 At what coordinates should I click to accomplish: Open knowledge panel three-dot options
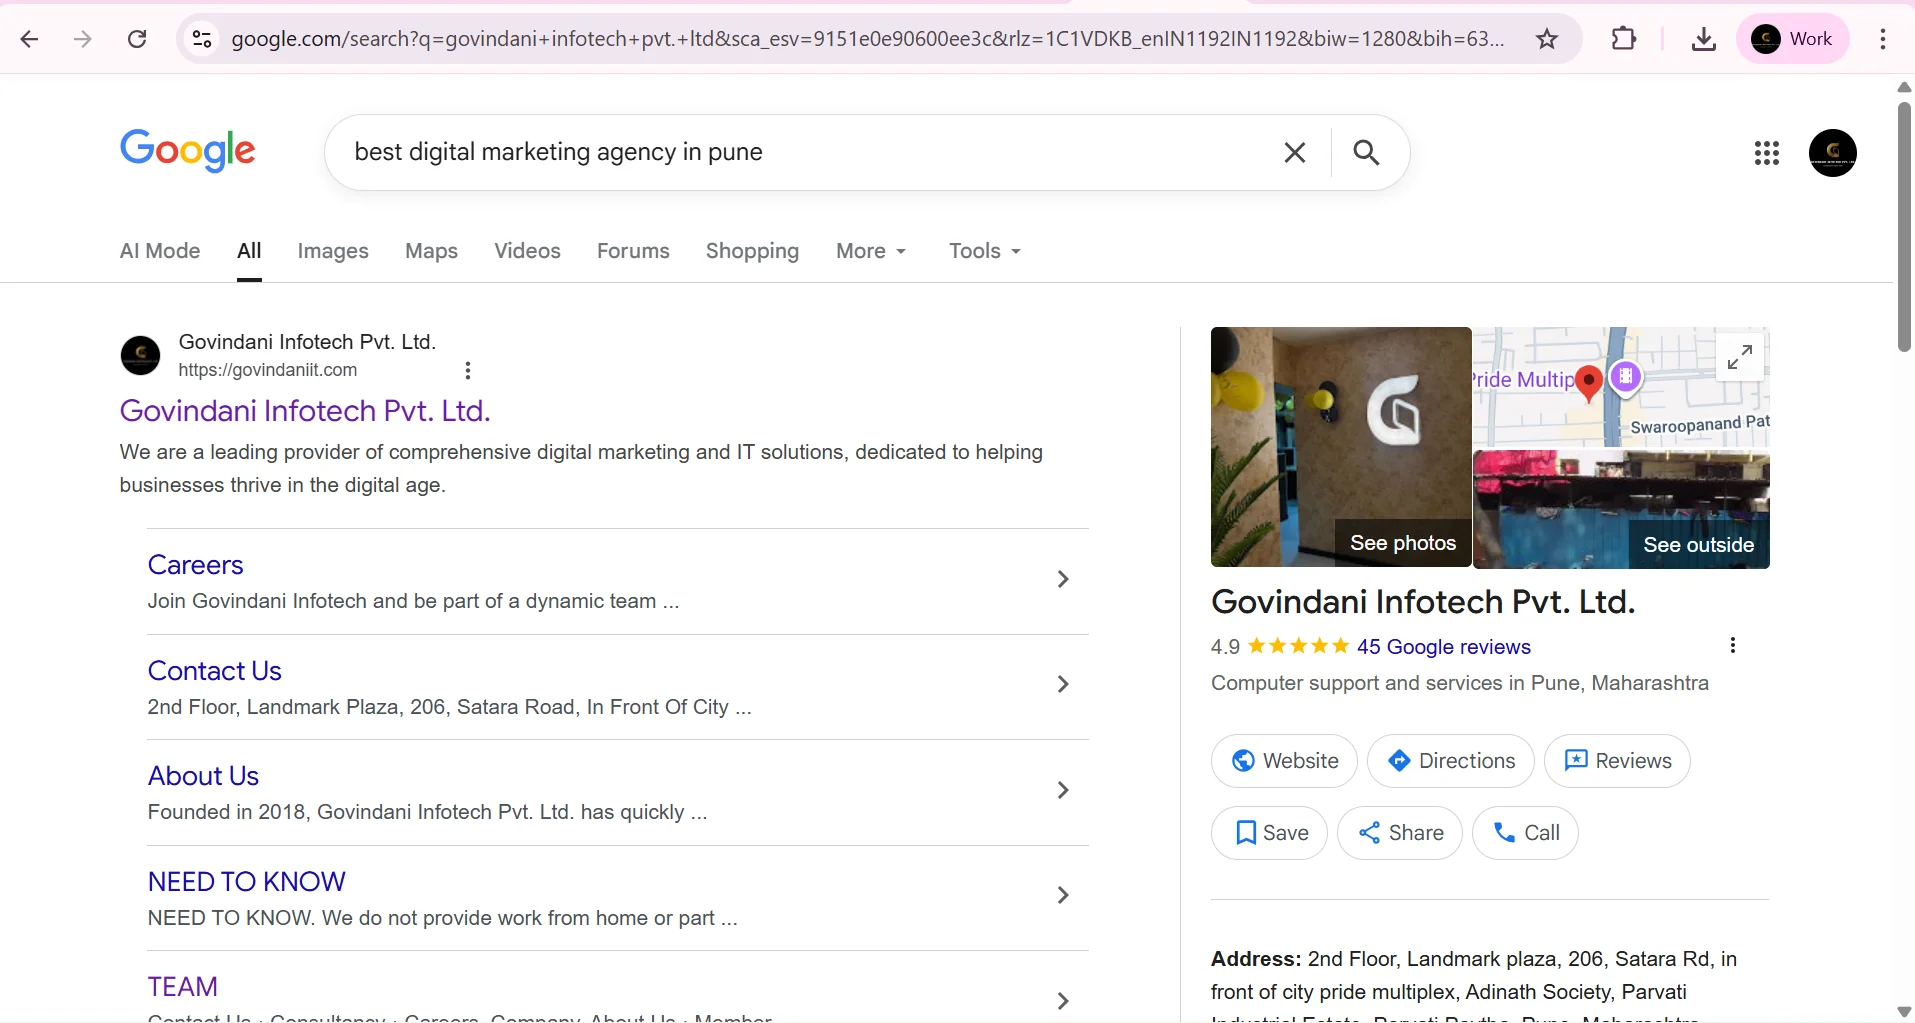tap(1733, 646)
